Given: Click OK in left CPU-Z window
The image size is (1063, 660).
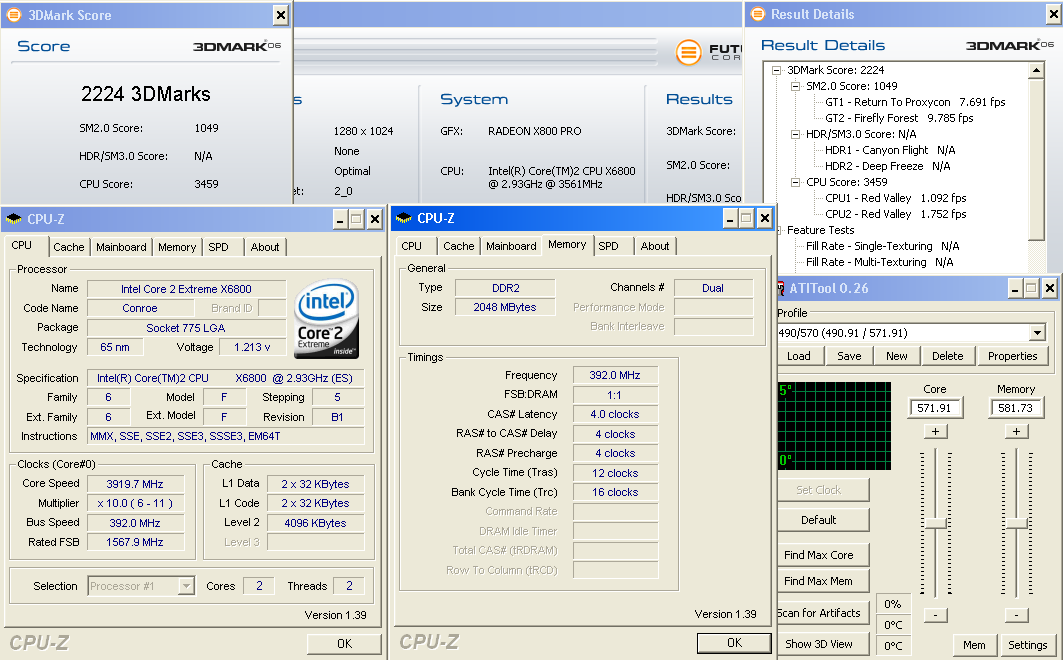Looking at the screenshot, I should pos(344,643).
